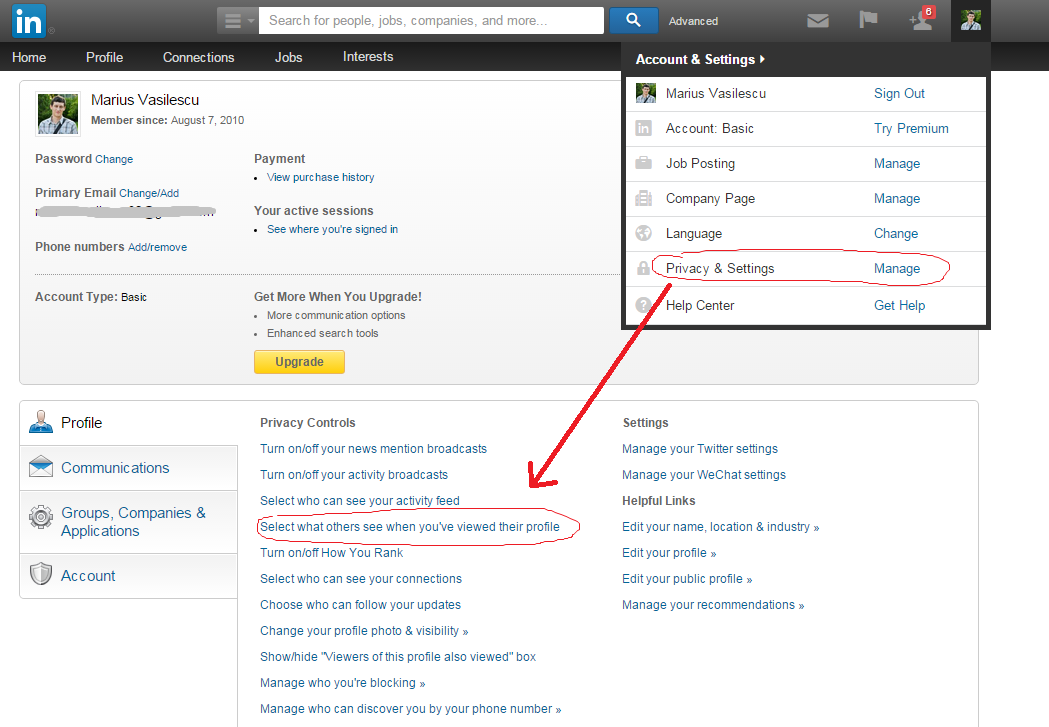1049x727 pixels.
Task: Click the large profile photo in account summary
Action: tap(58, 114)
